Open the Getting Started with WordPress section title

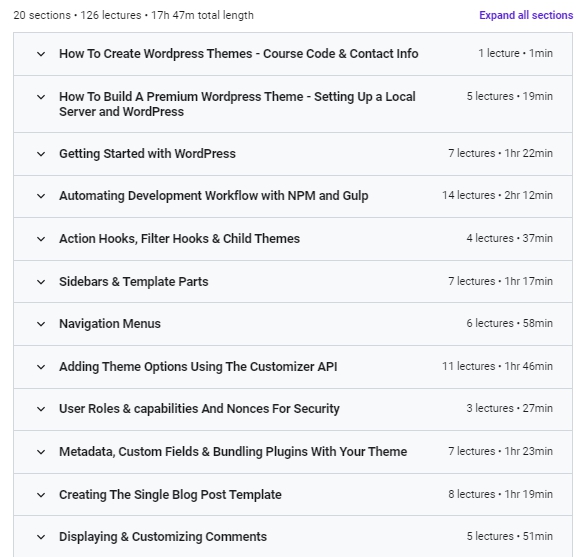tap(147, 154)
